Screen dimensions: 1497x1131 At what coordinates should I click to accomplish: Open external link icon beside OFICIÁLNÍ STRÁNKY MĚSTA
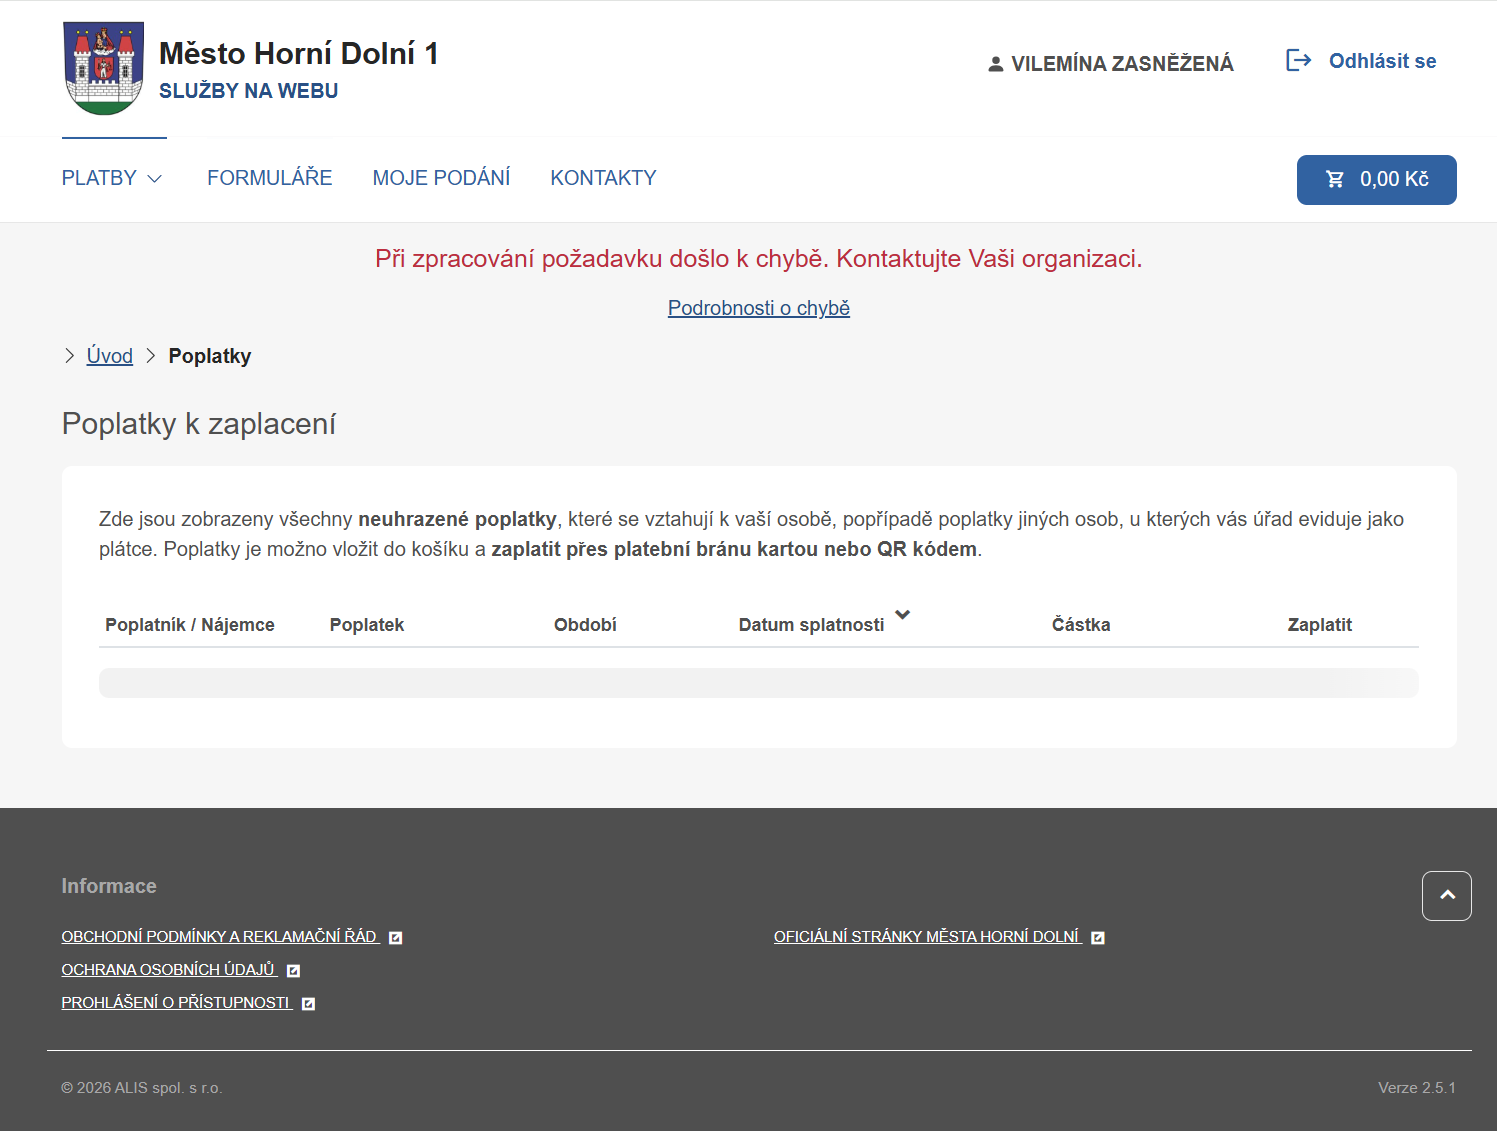[1098, 937]
